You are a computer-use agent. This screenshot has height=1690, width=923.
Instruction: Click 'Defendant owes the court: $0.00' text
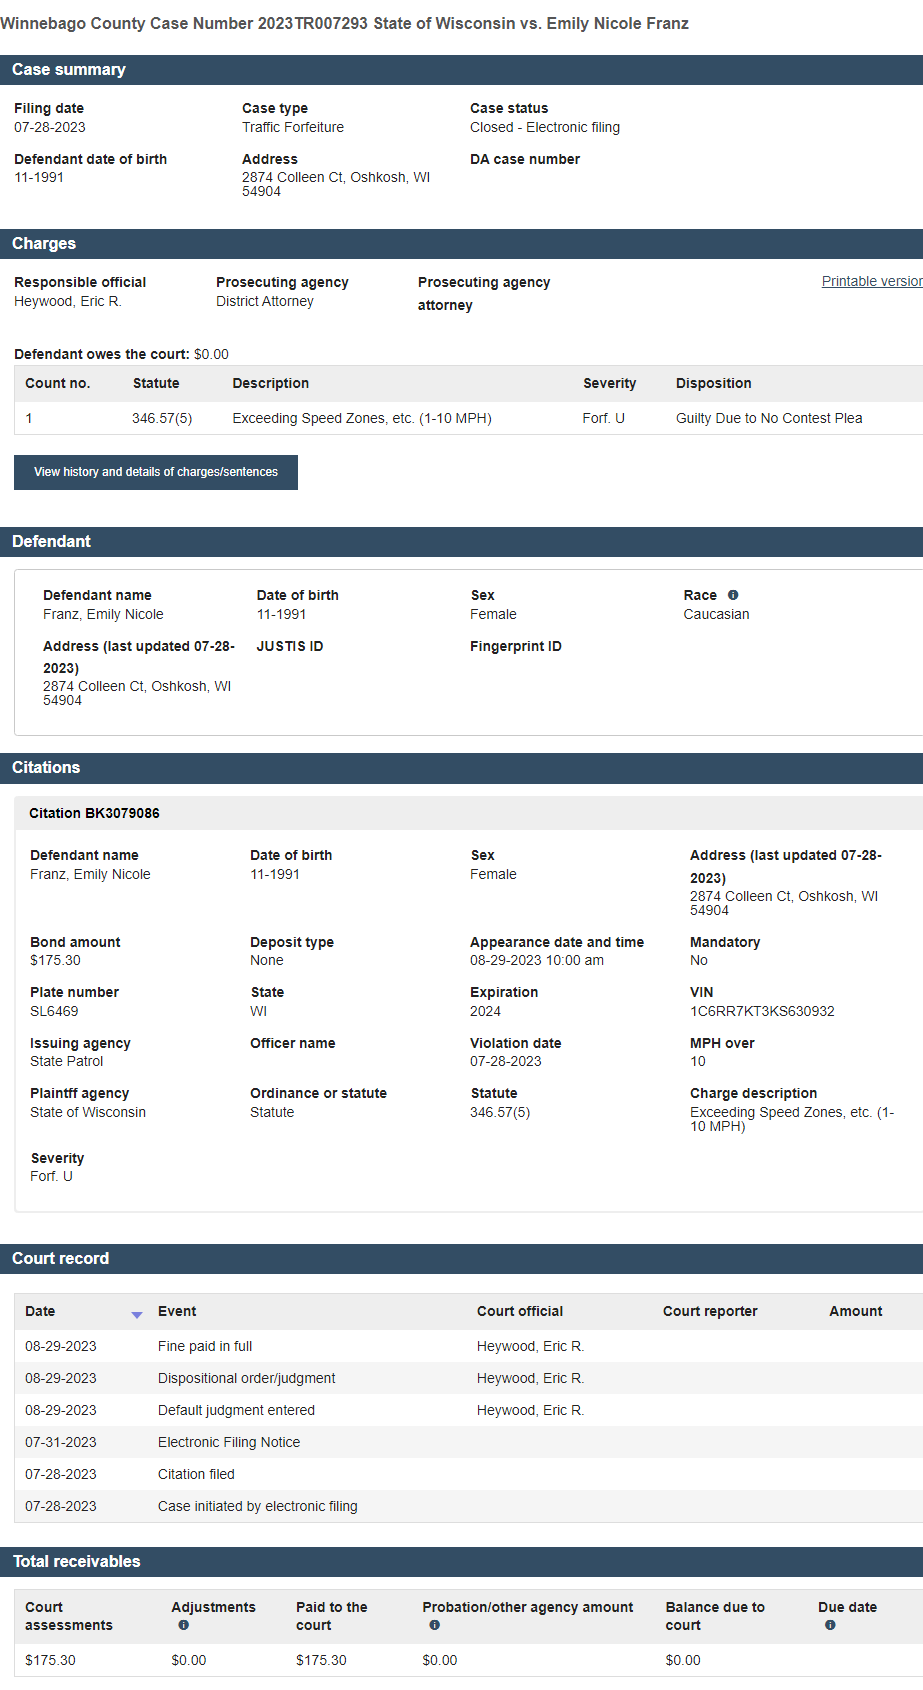(x=121, y=354)
